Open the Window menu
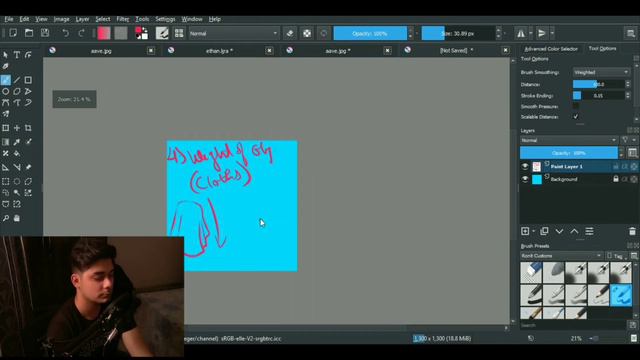 (x=192, y=19)
